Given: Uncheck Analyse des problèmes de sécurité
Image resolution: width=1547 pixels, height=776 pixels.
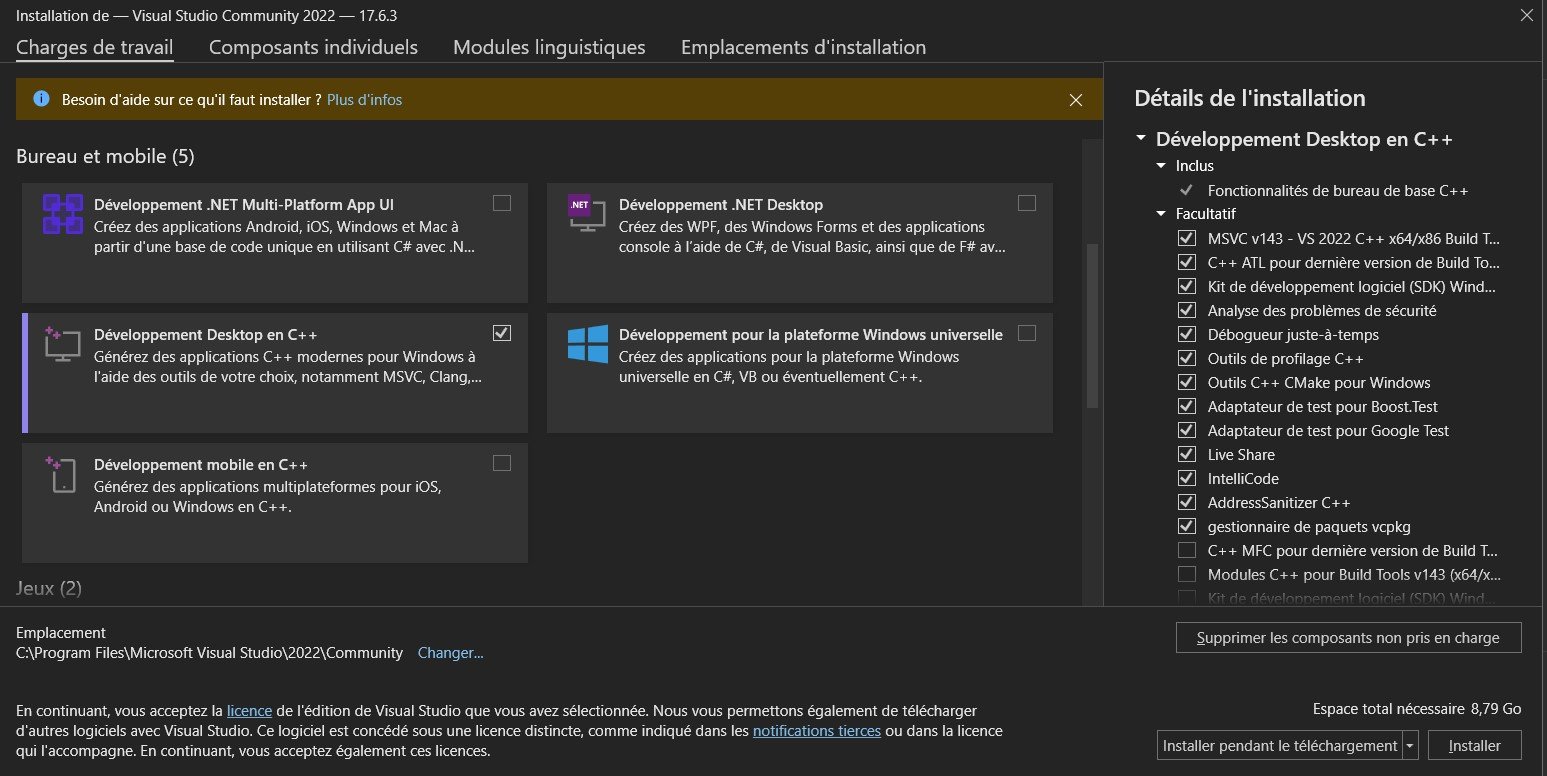Looking at the screenshot, I should point(1187,310).
